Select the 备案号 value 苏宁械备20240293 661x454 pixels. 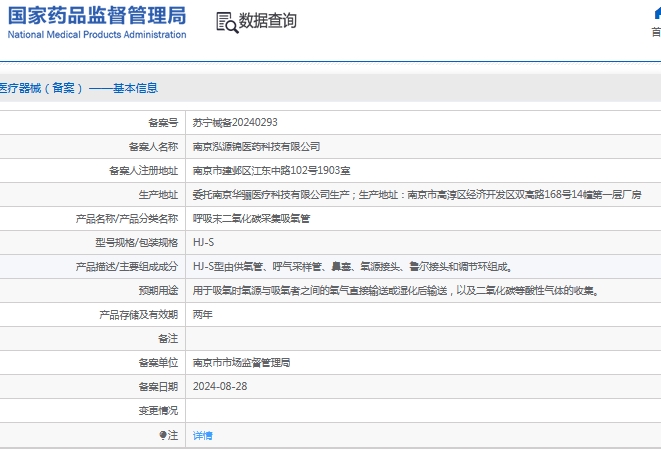pyautogui.click(x=235, y=122)
